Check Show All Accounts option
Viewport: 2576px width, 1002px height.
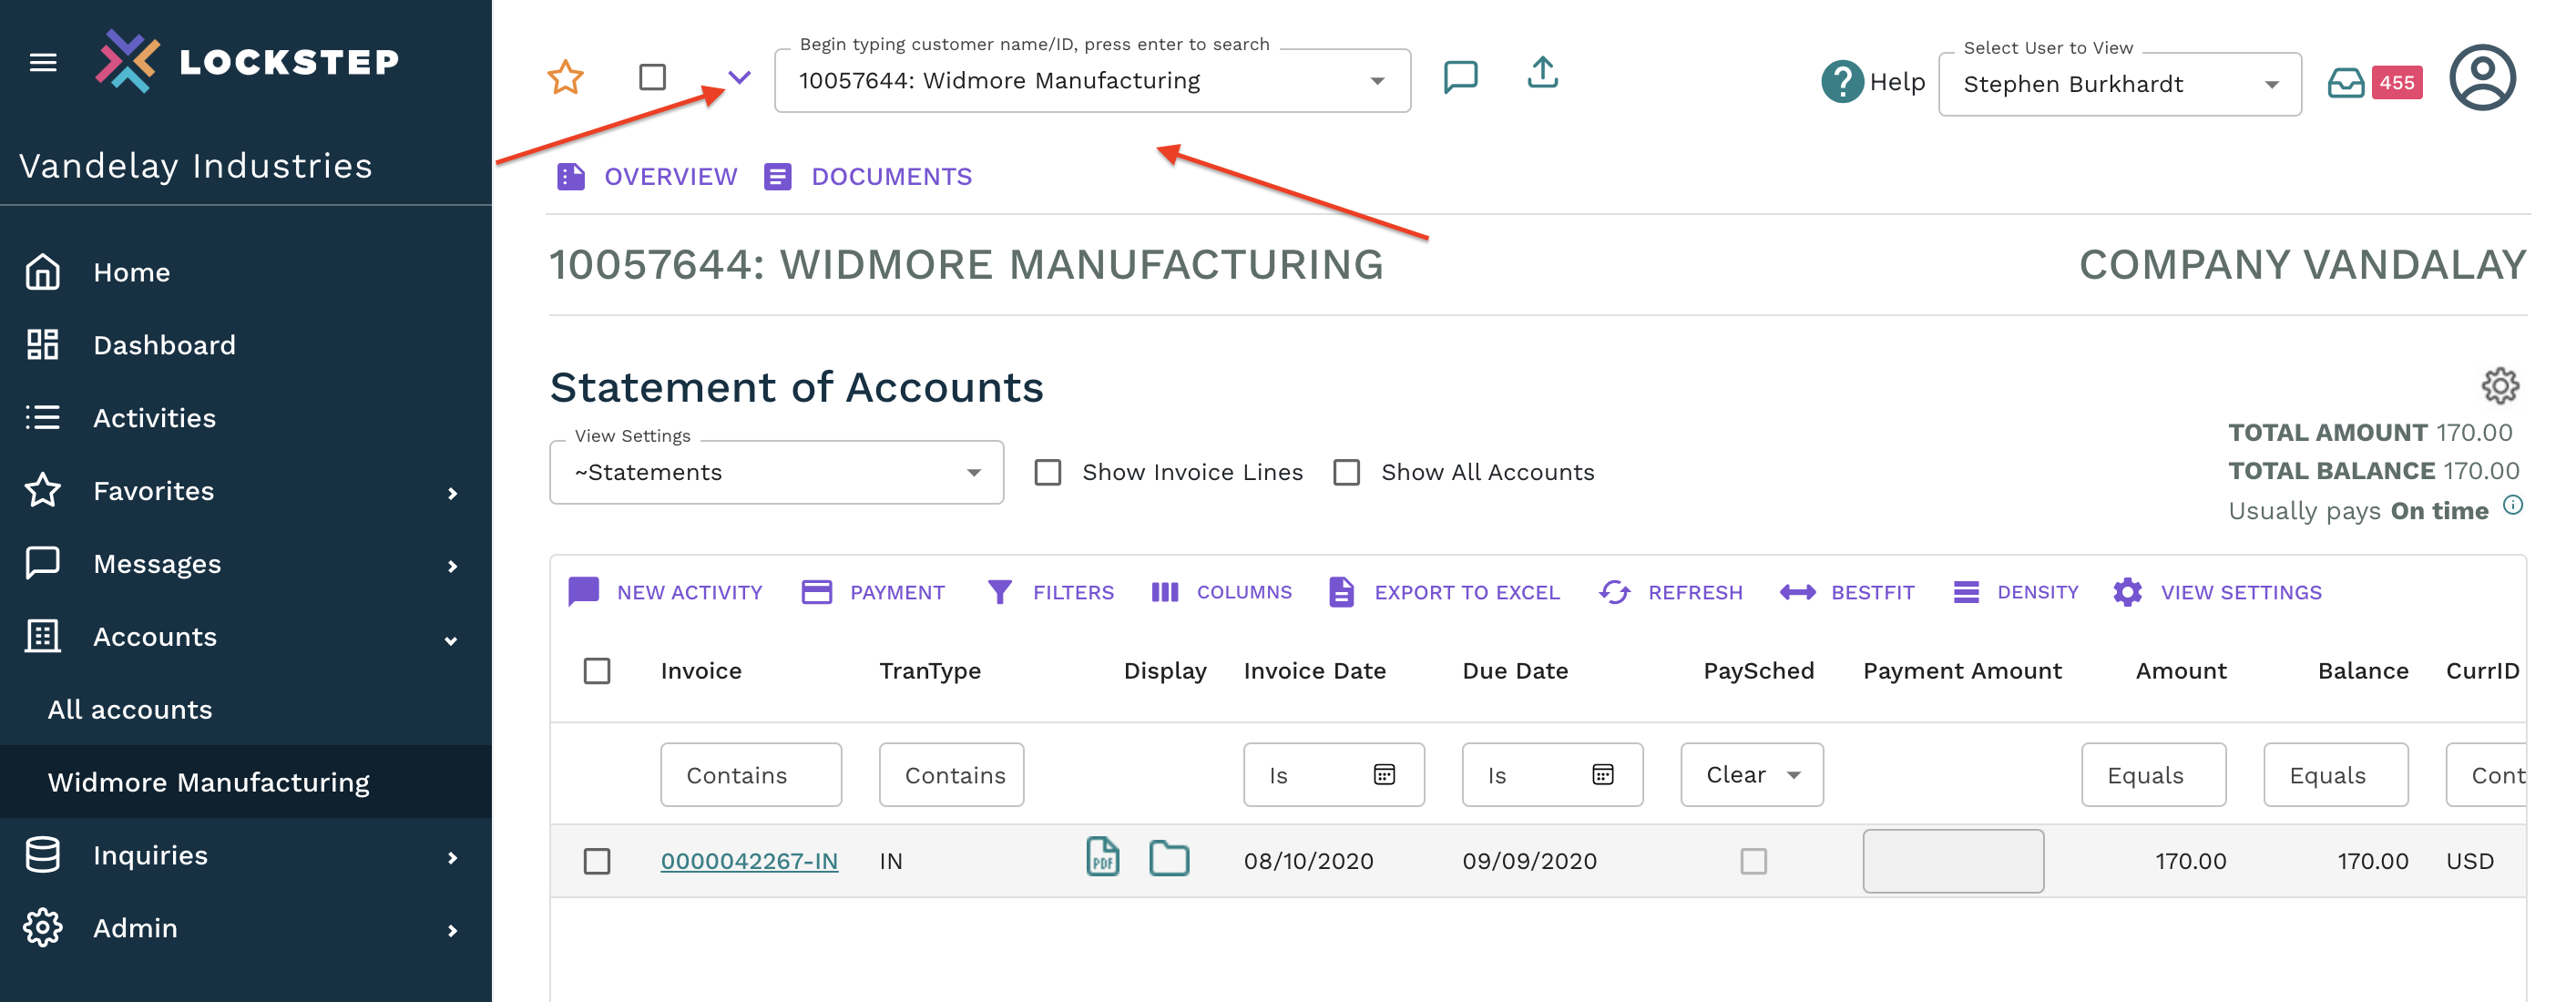click(1346, 472)
